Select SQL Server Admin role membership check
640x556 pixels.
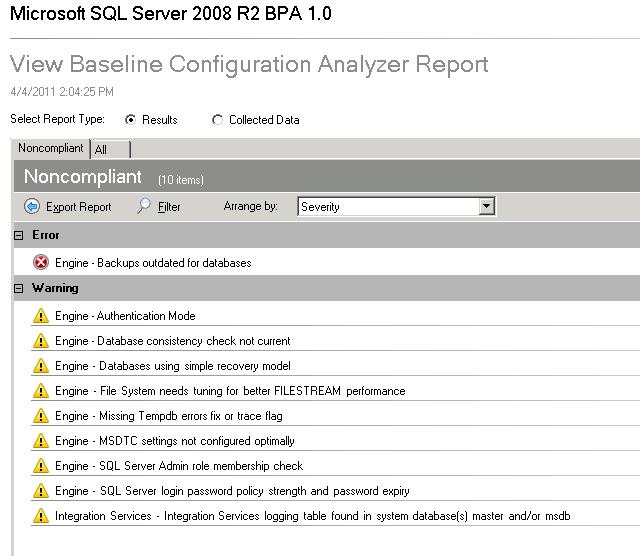[x=179, y=466]
